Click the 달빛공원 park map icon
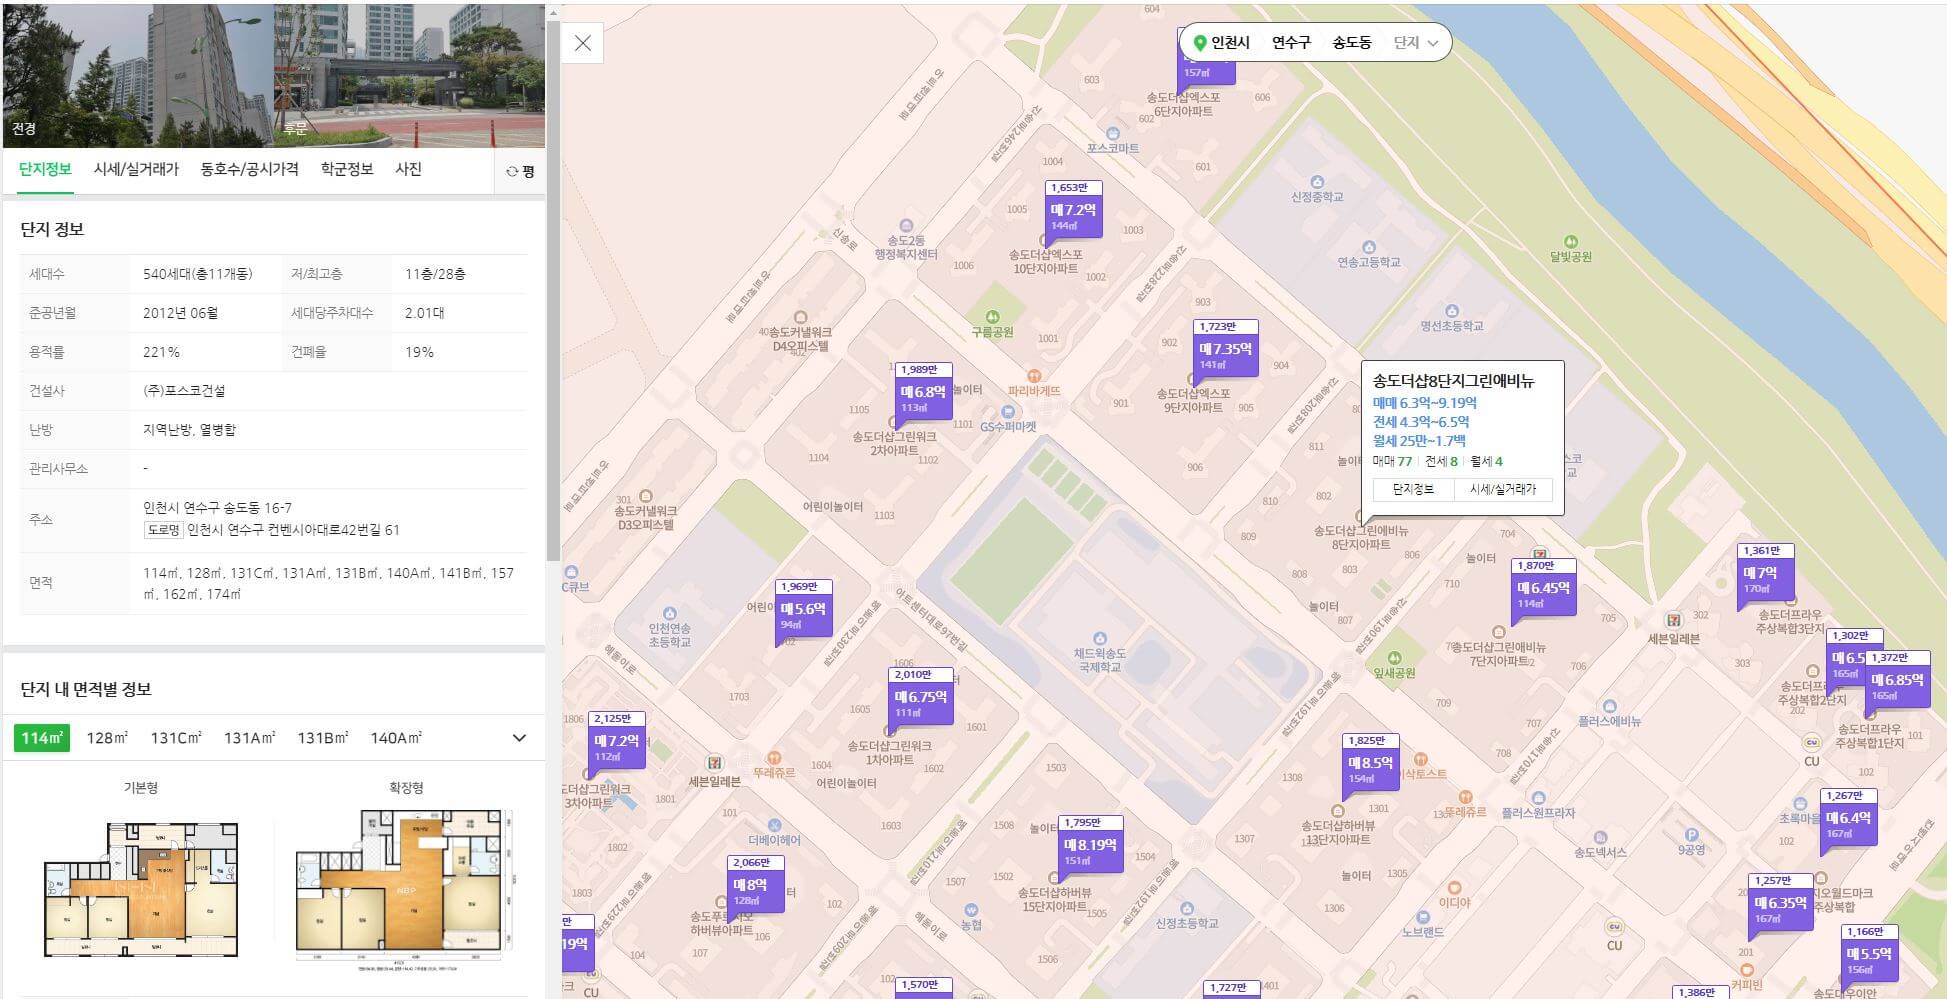The width and height of the screenshot is (1947, 999). [x=1570, y=242]
